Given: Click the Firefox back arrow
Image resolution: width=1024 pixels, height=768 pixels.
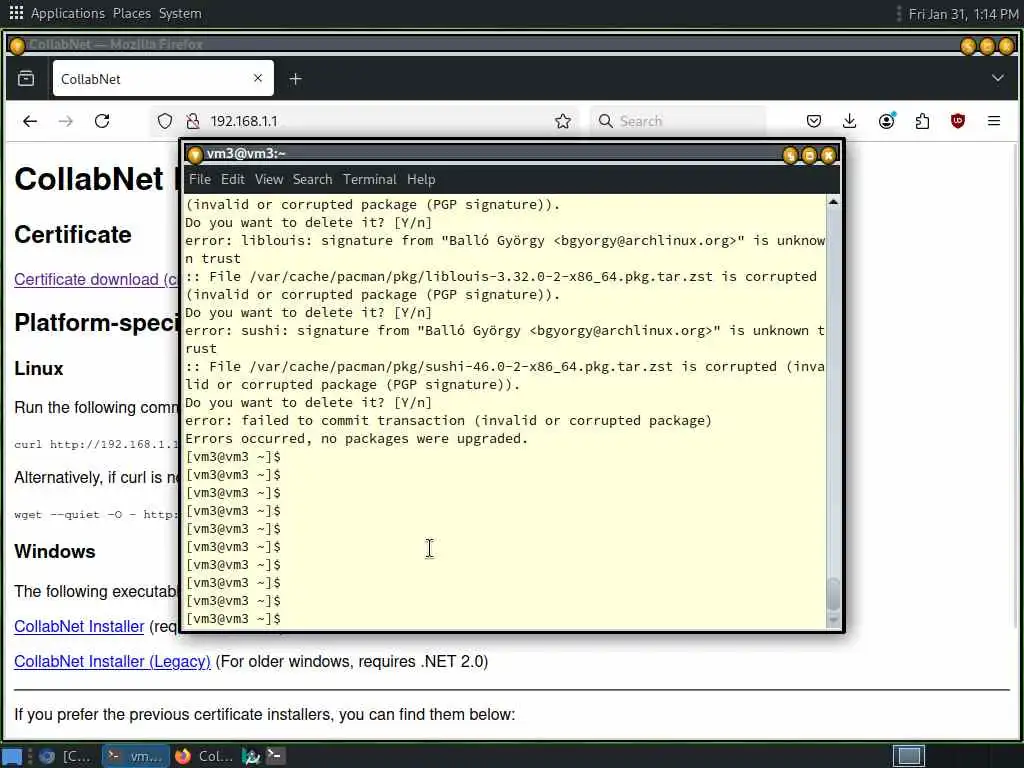Looking at the screenshot, I should [30, 121].
